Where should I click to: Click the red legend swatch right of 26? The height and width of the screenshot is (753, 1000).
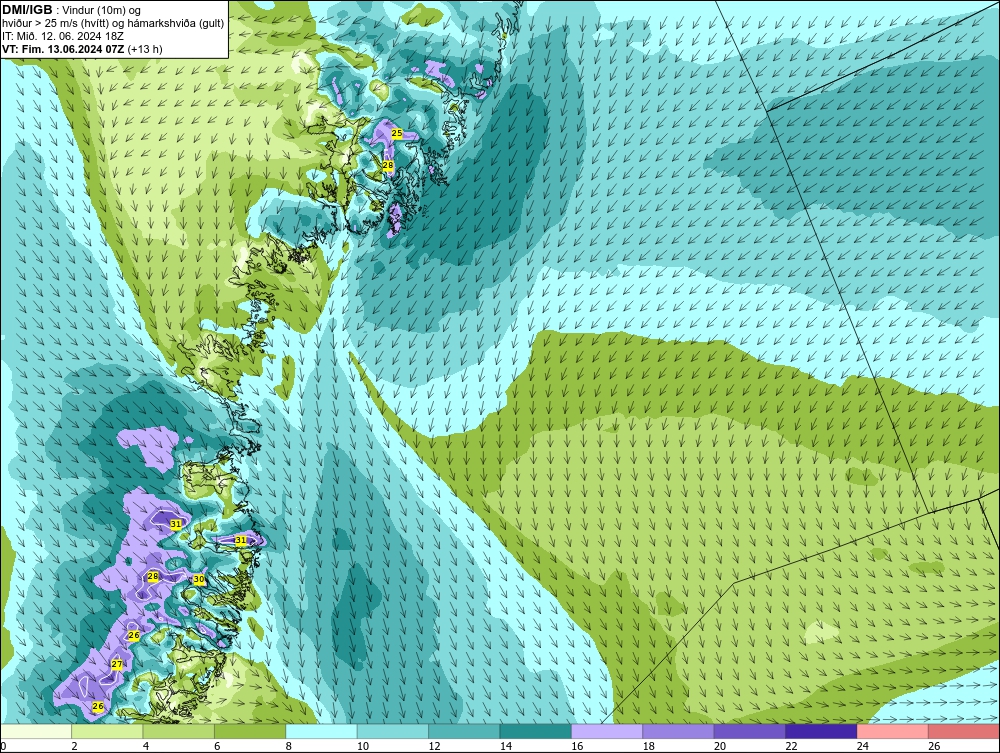(964, 731)
